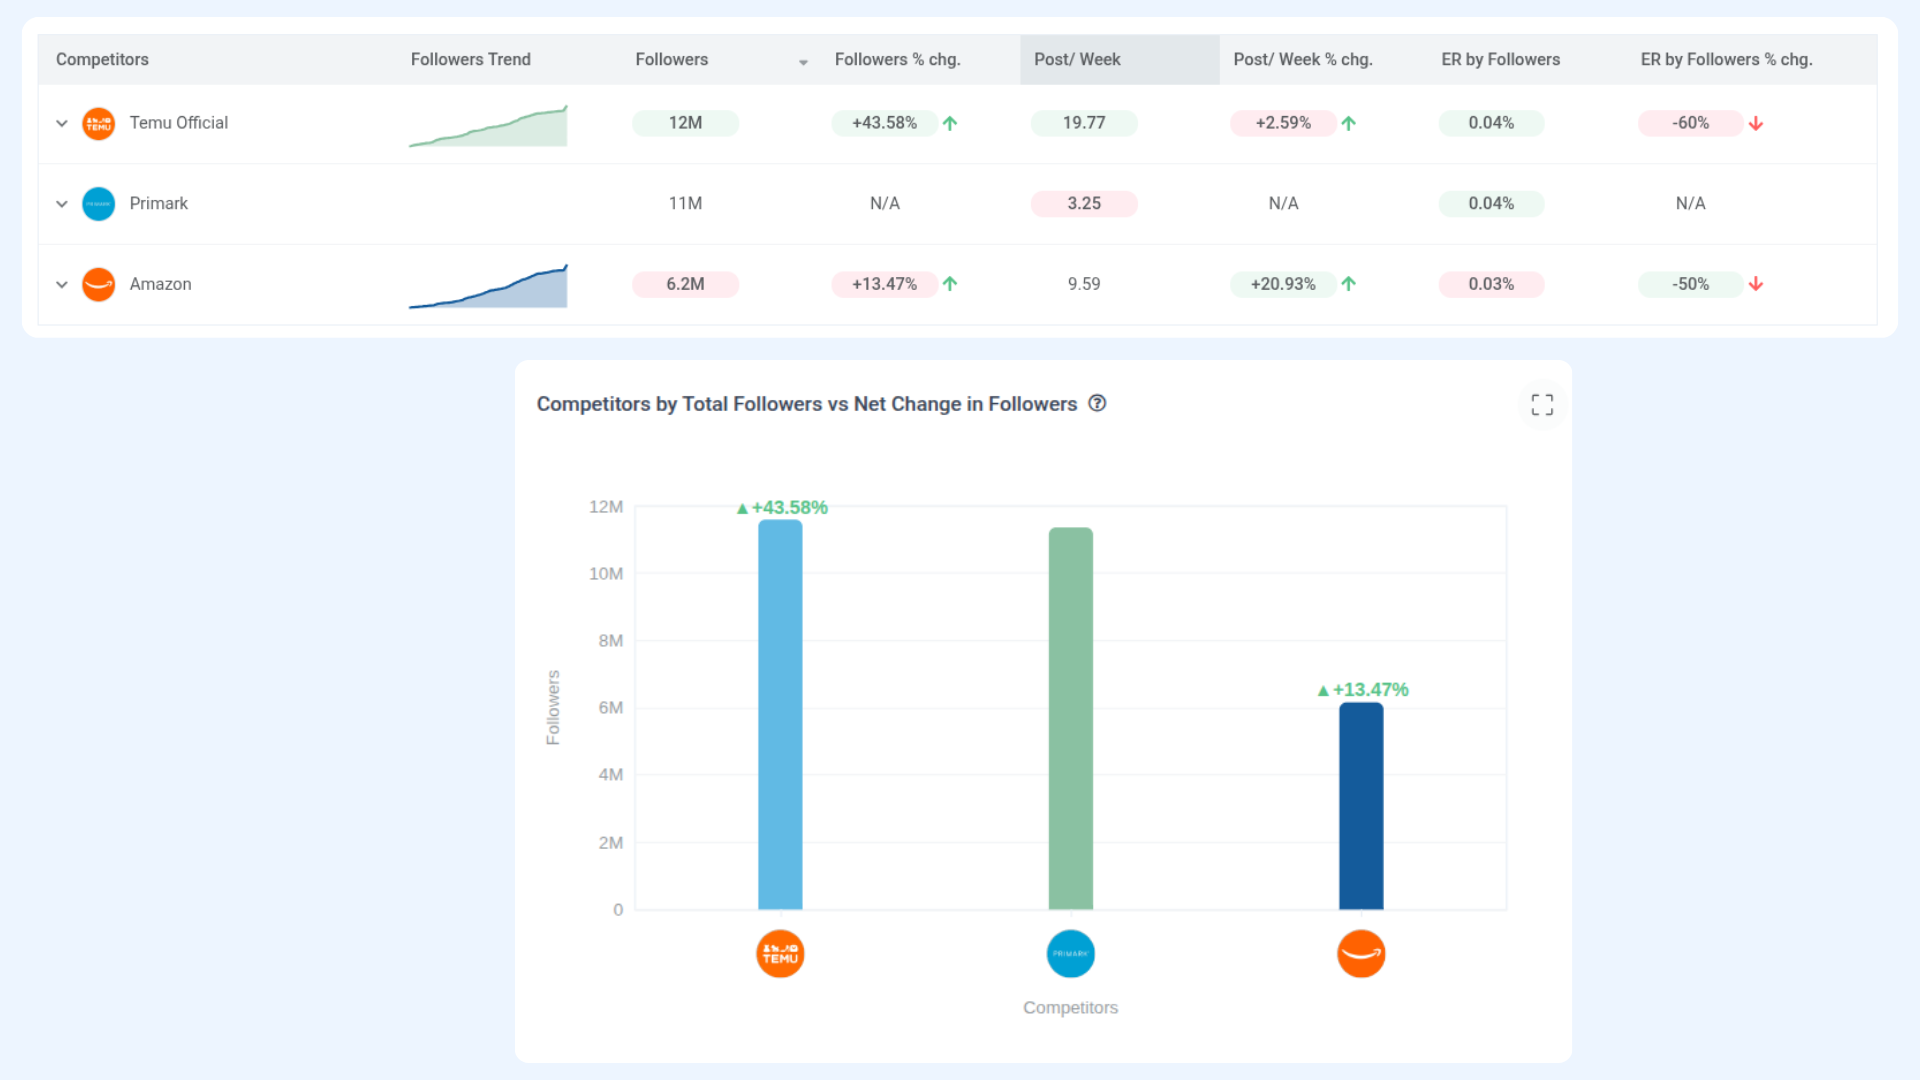Screen dimensions: 1920x1080
Task: Click the dark blue Amazon bar
Action: 1361,806
